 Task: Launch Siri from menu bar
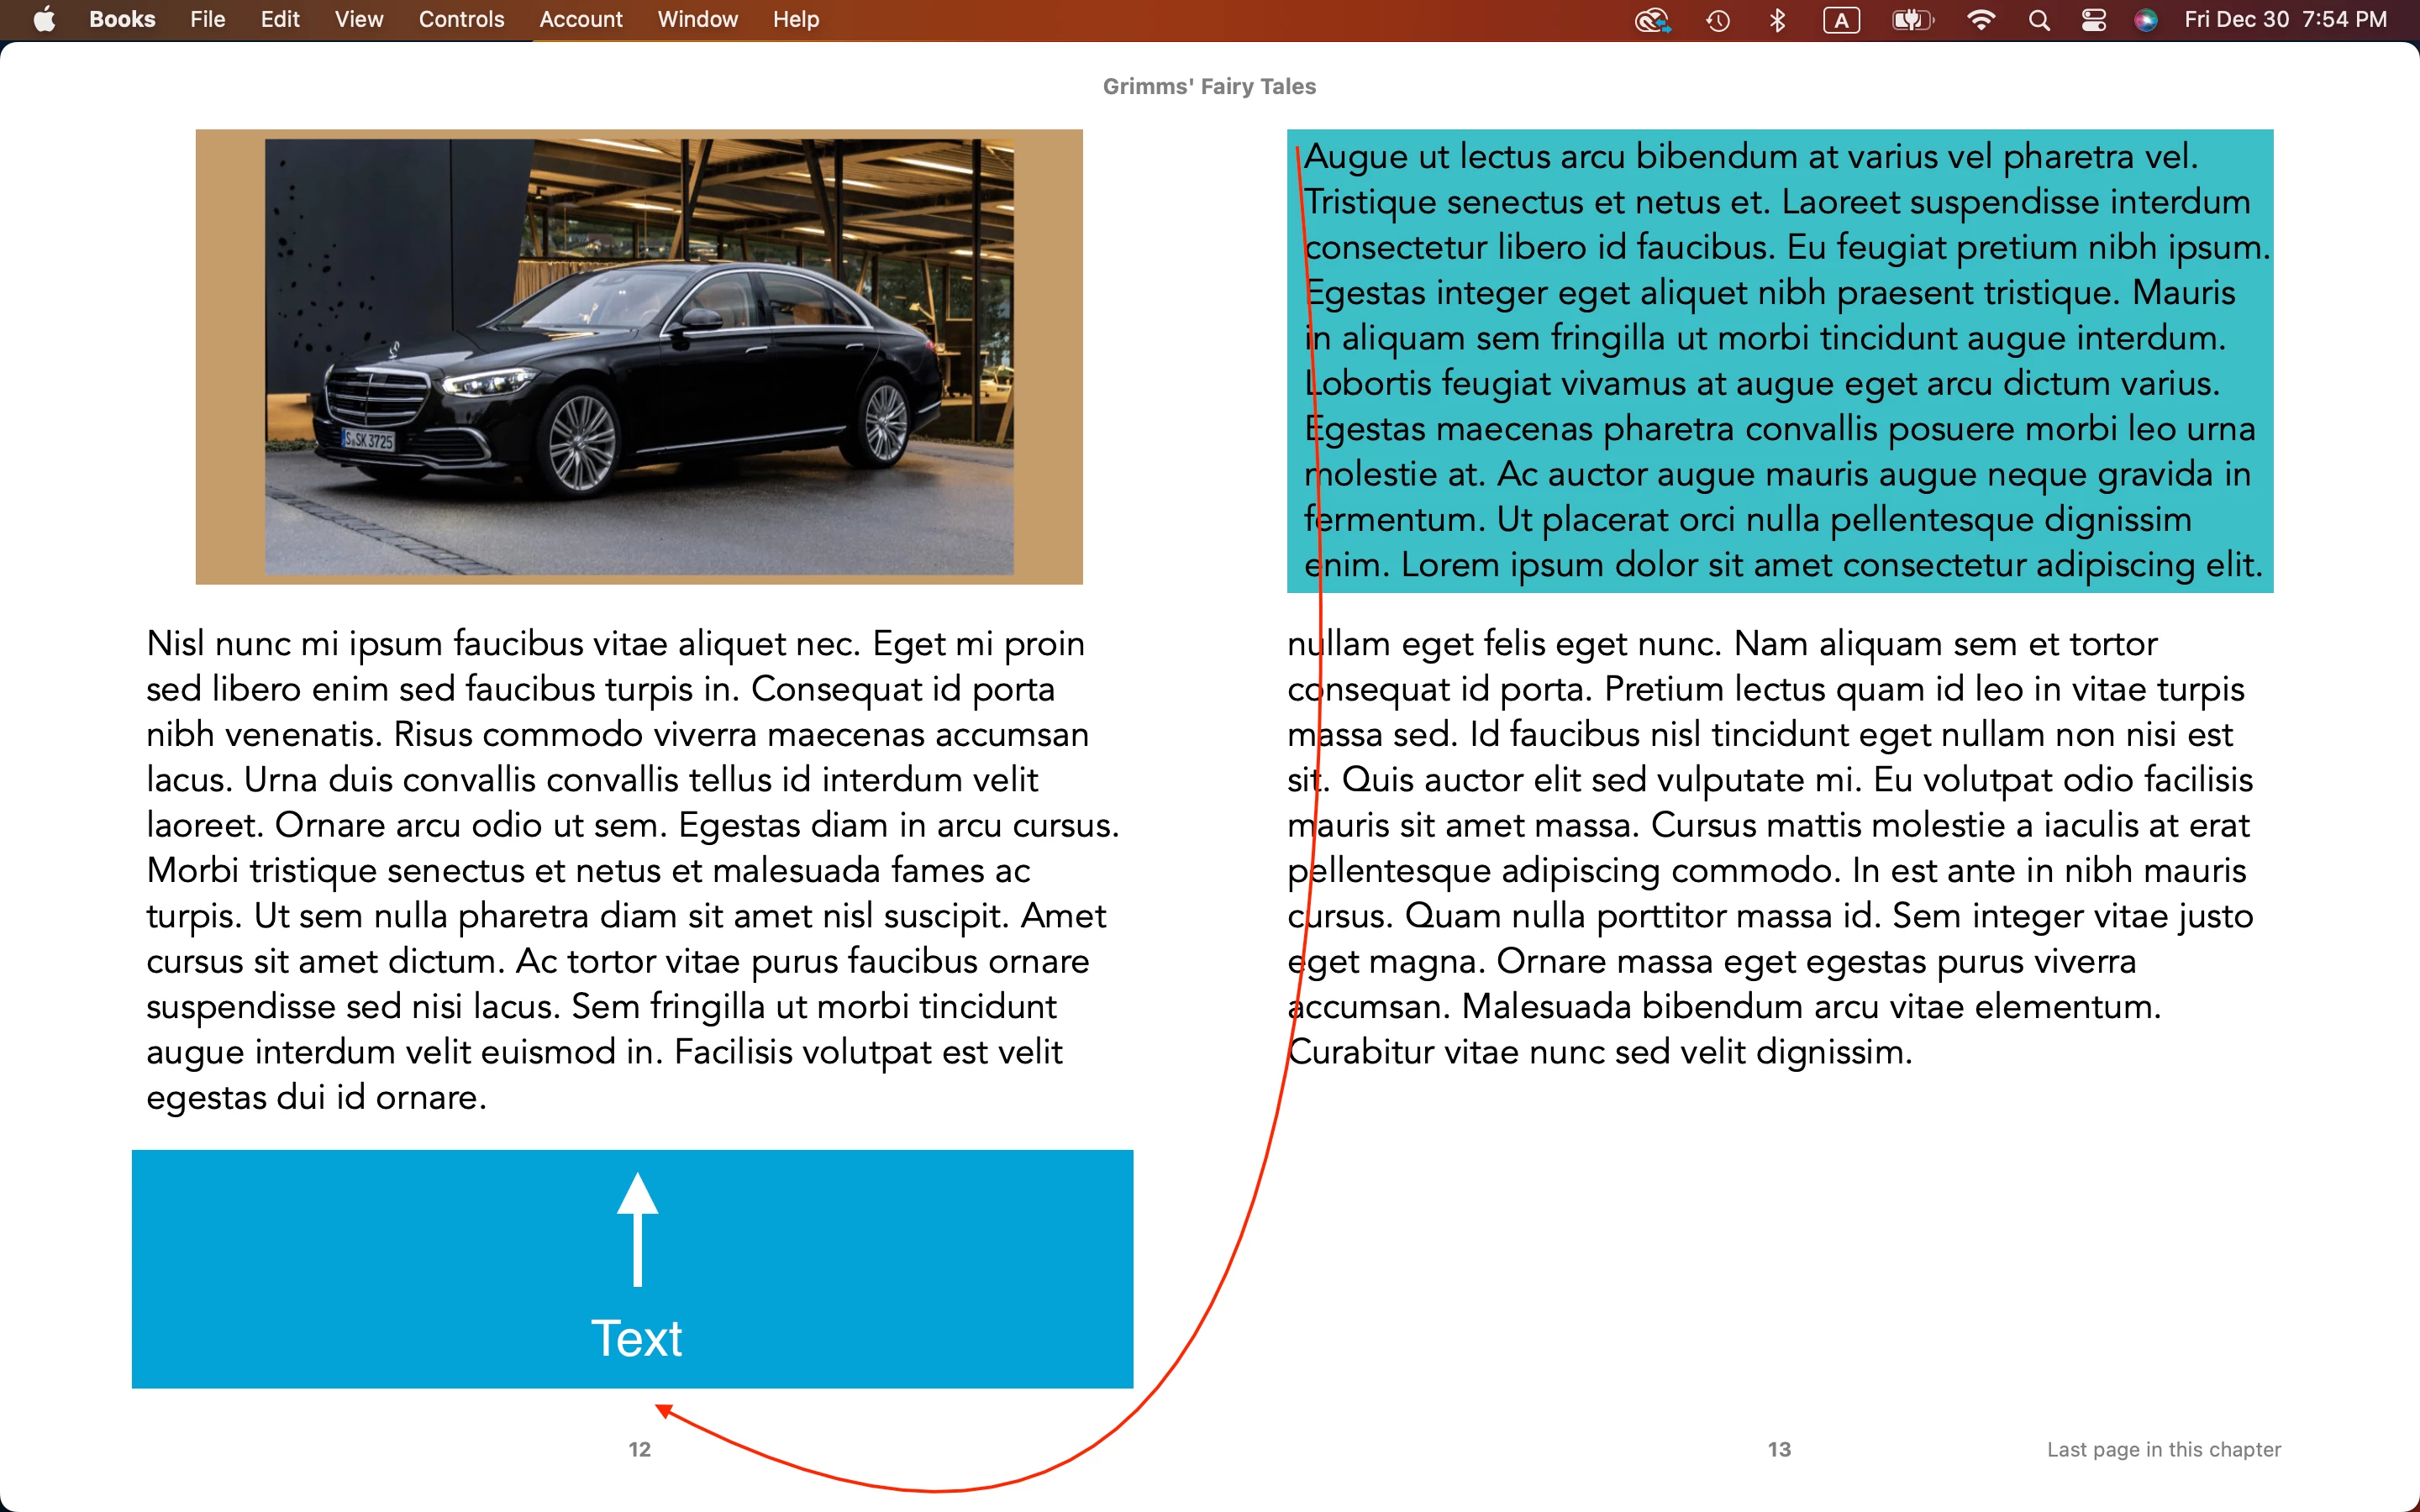[2146, 20]
